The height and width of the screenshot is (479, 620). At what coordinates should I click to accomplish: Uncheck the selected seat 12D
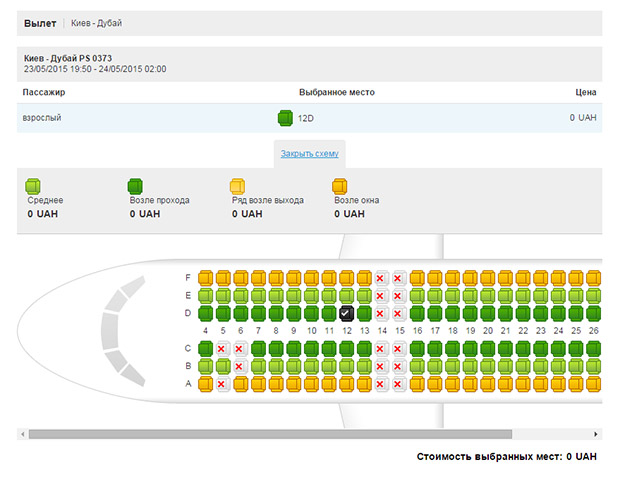coord(346,313)
